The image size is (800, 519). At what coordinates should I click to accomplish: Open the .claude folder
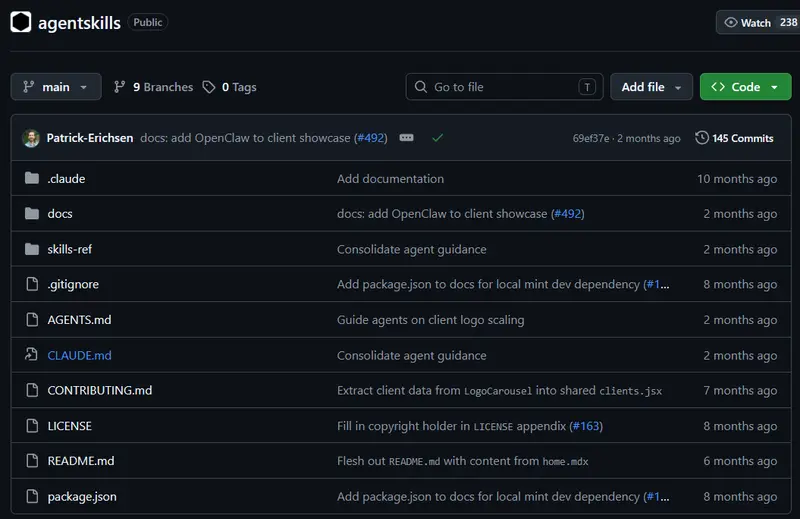tap(66, 179)
